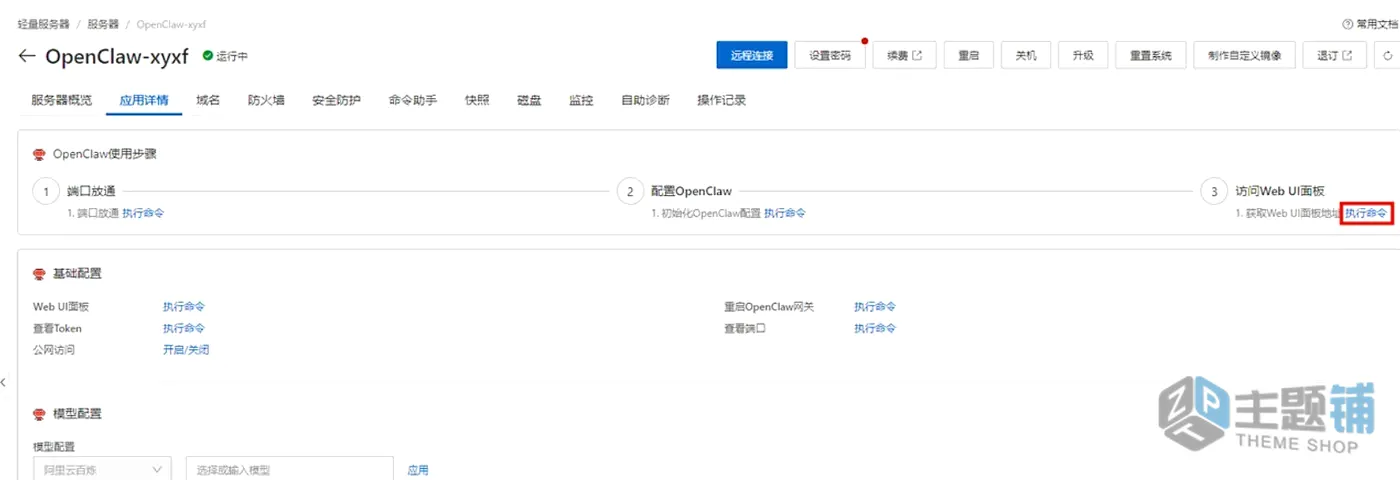The width and height of the screenshot is (1400, 480).
Task: Click the step 3 circle marker
Action: (x=1213, y=192)
